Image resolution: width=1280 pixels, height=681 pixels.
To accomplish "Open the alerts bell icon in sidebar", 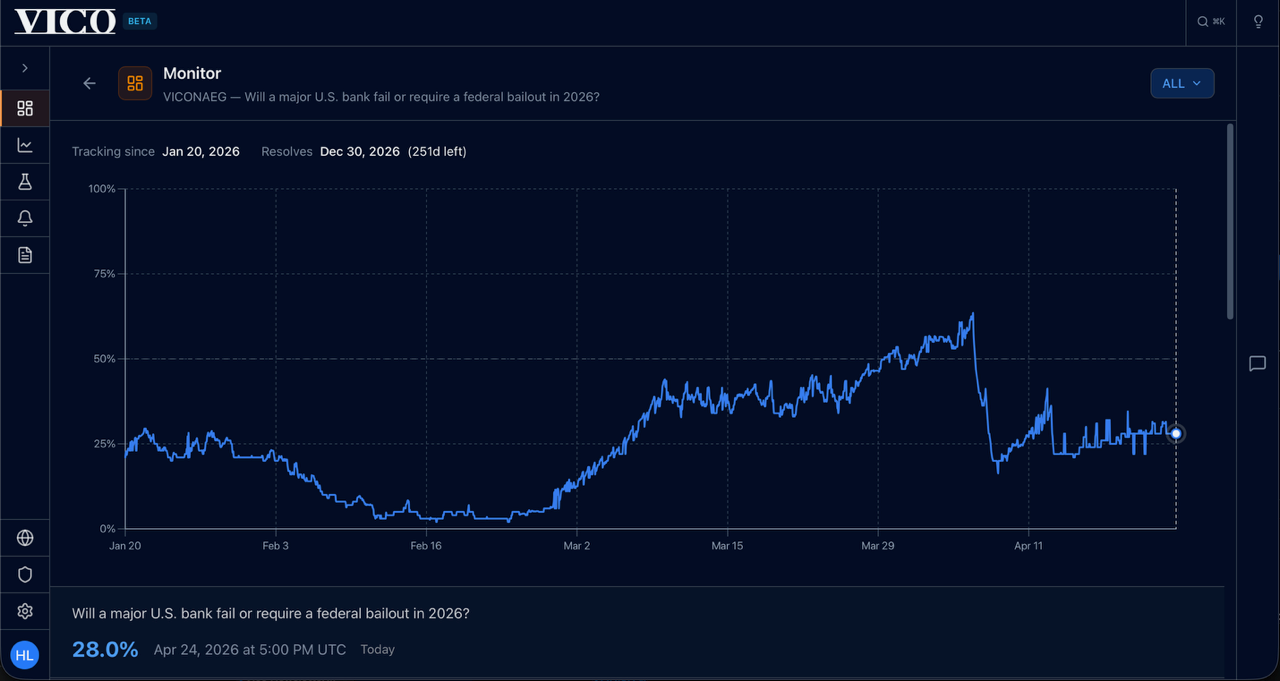I will (25, 218).
